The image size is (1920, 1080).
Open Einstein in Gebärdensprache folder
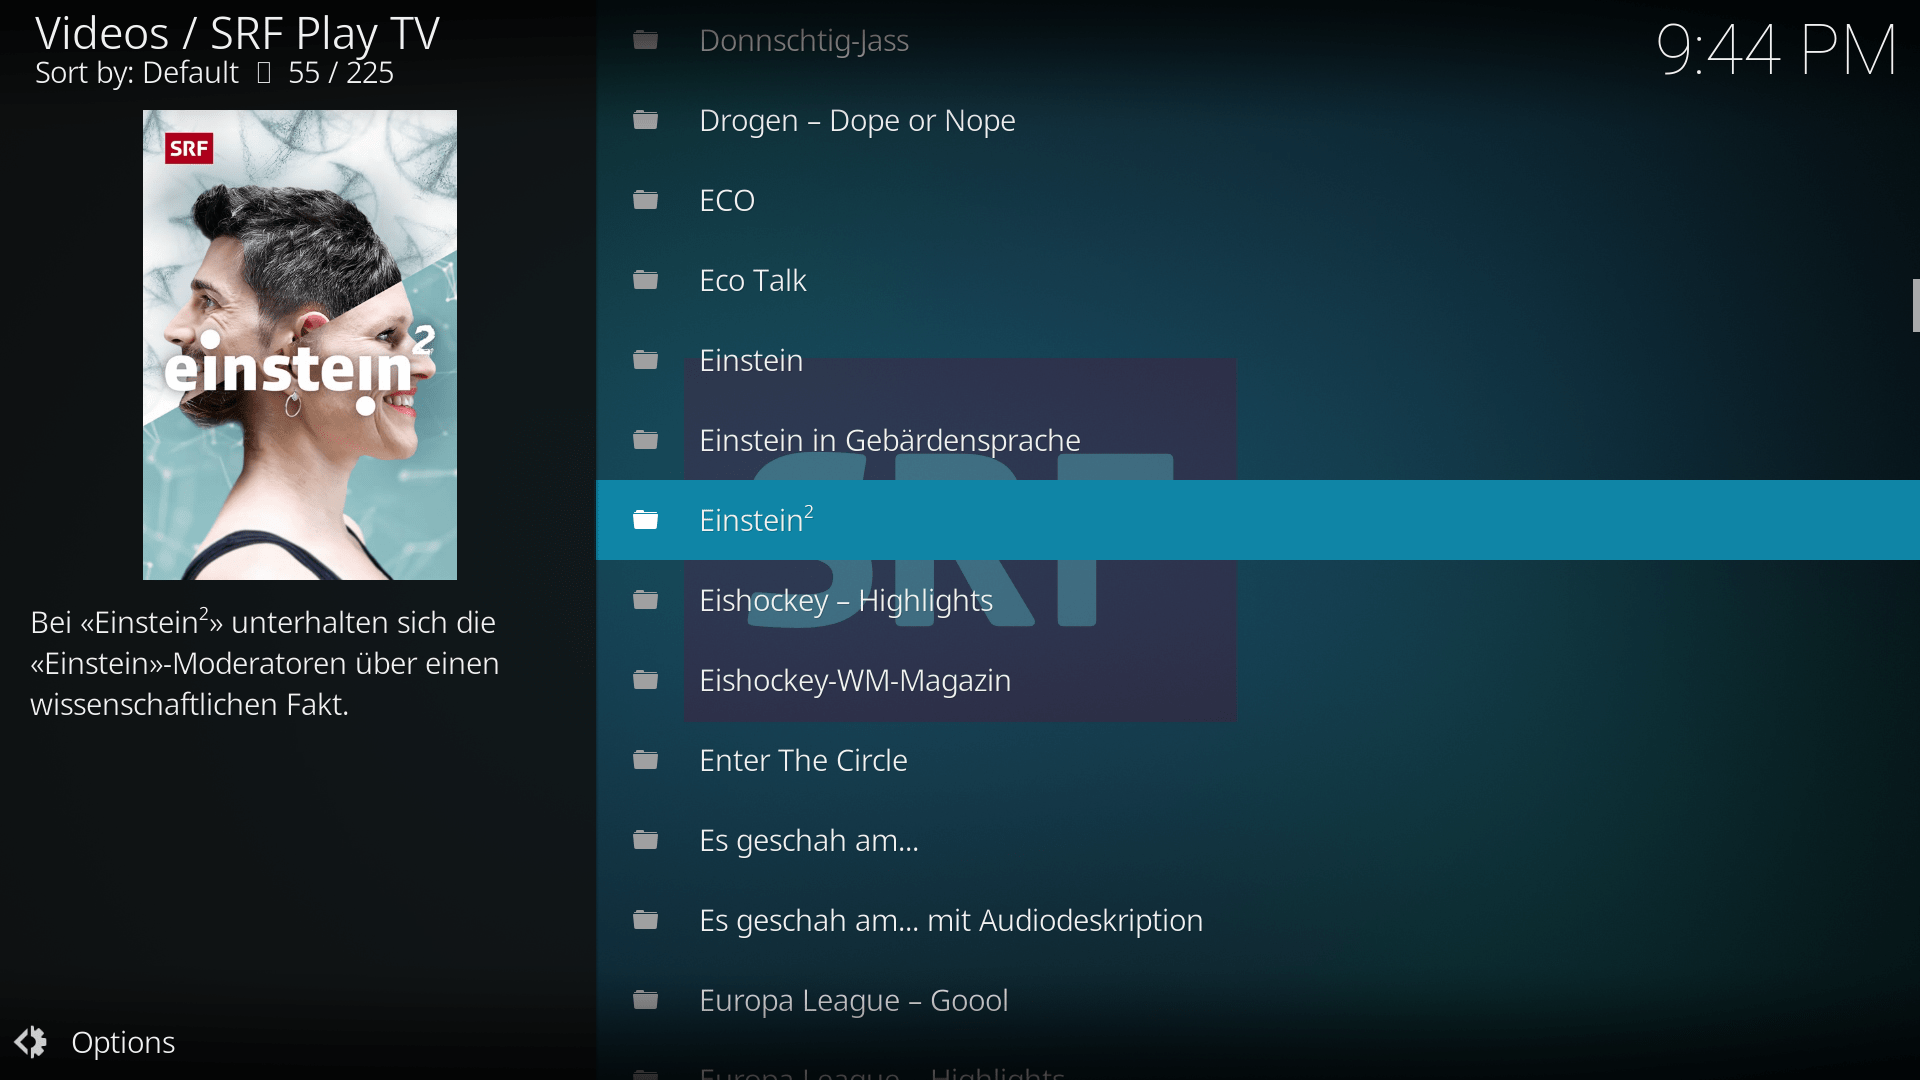[x=889, y=439]
